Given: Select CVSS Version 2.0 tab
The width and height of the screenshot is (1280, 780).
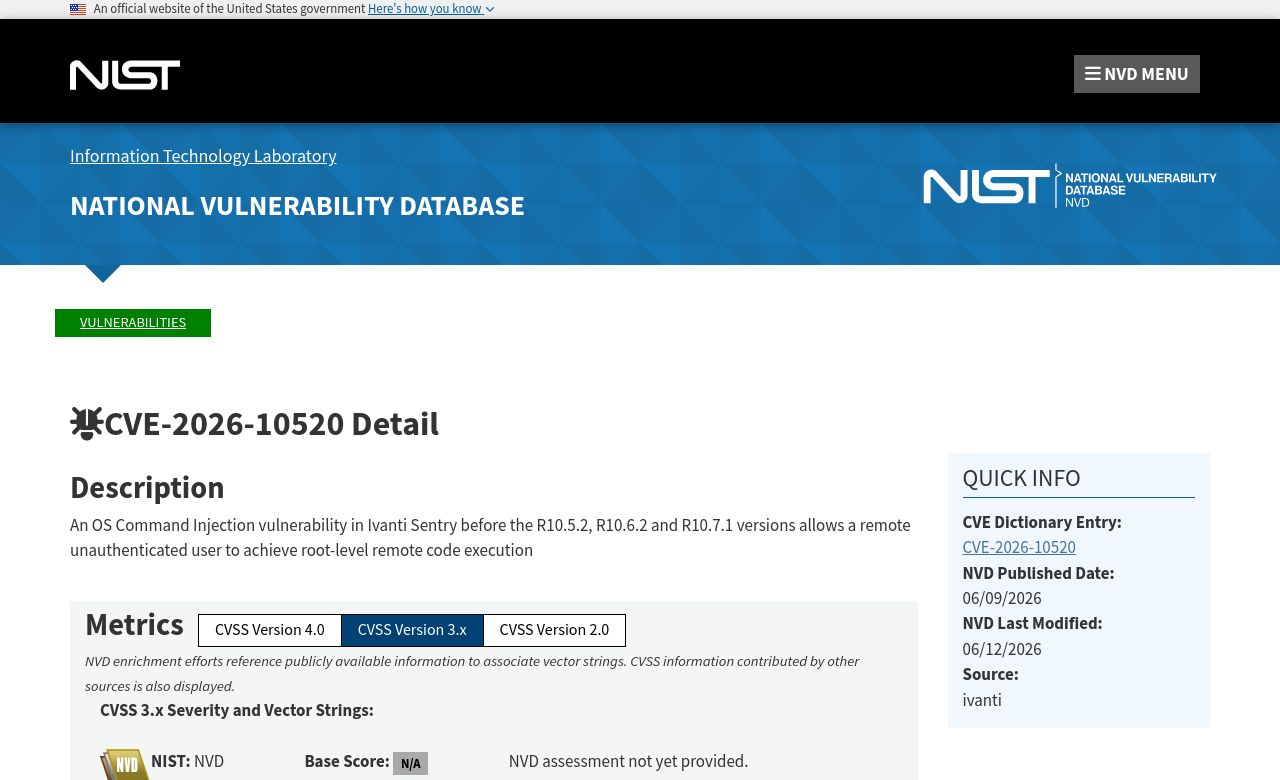Looking at the screenshot, I should pos(554,631).
